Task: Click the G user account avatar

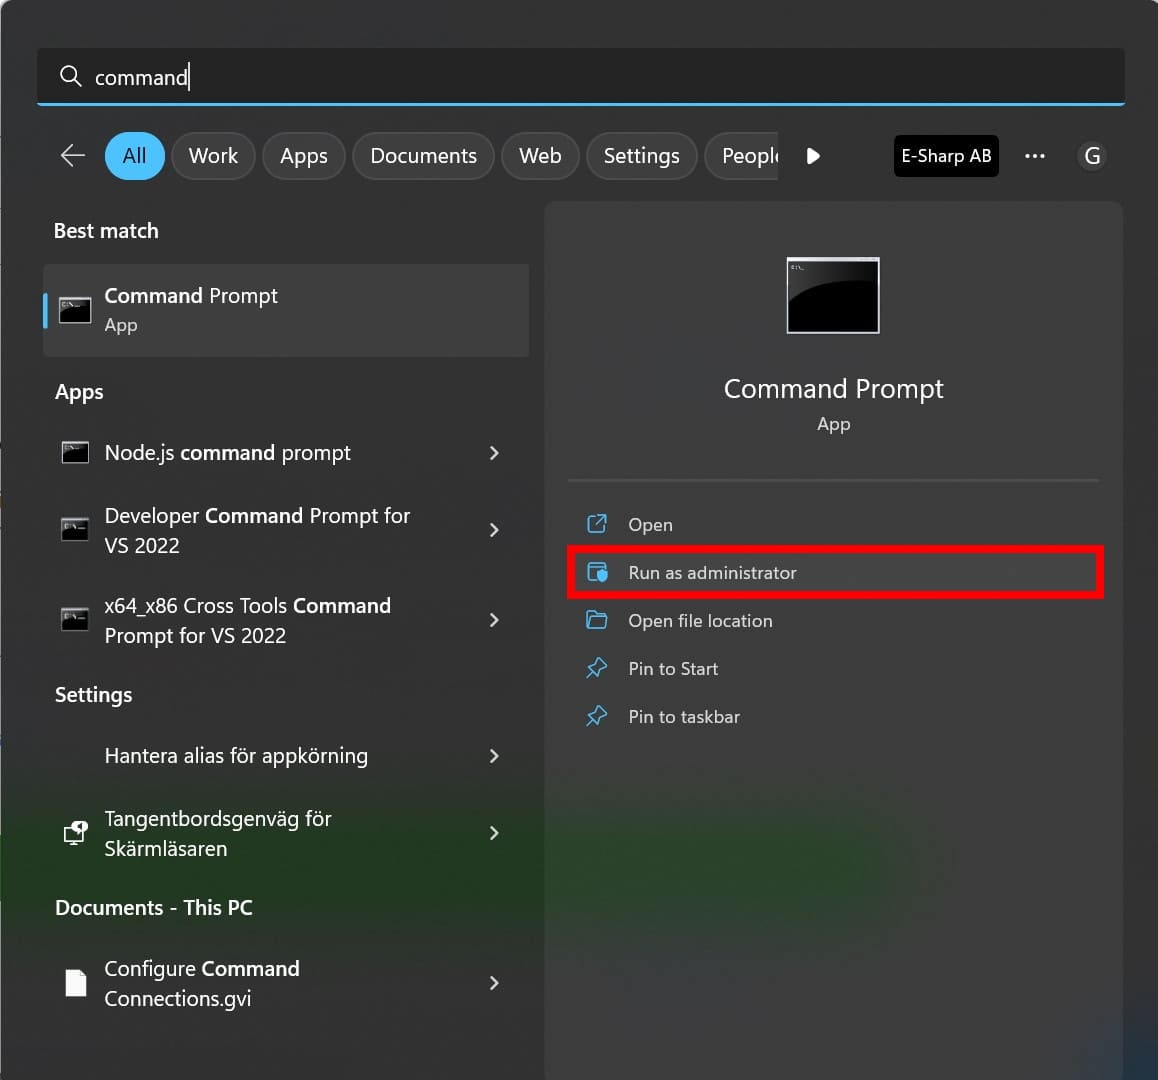Action: coord(1092,156)
